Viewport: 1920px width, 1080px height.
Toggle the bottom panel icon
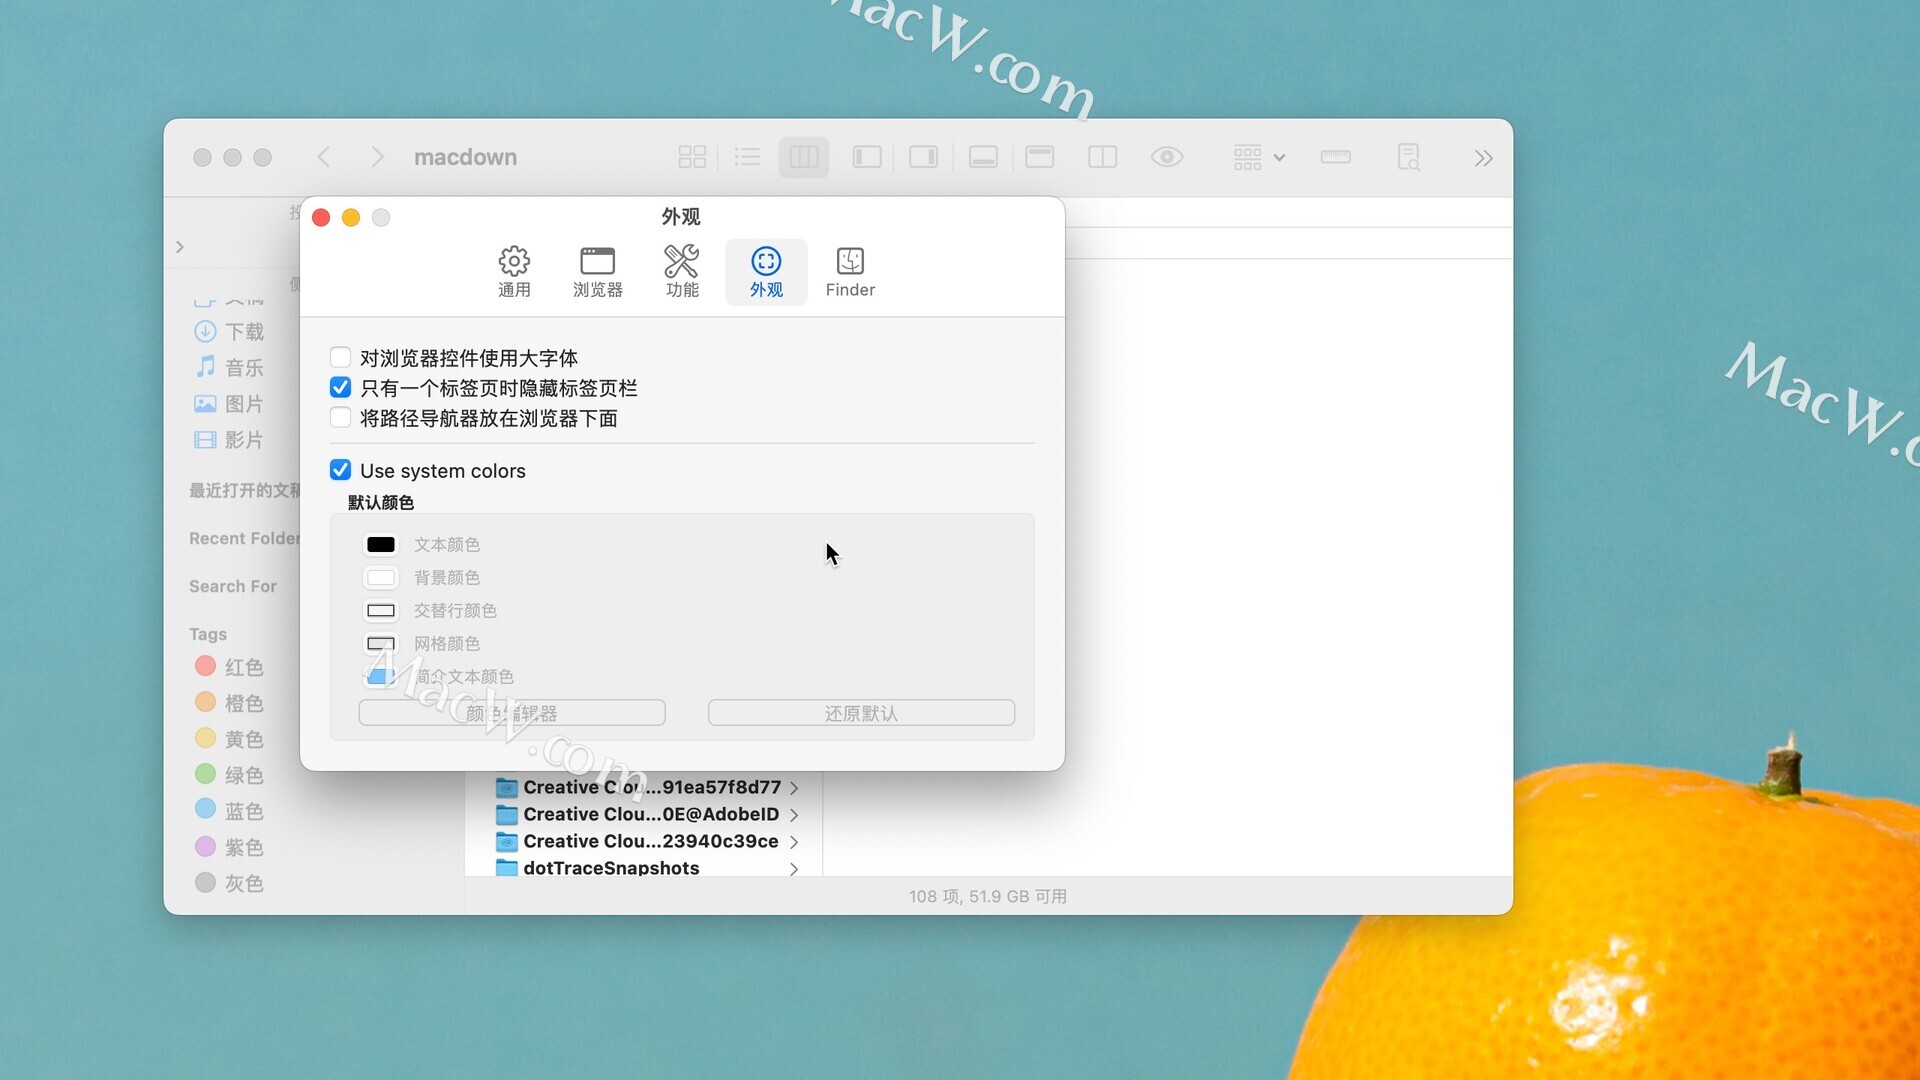coord(983,157)
